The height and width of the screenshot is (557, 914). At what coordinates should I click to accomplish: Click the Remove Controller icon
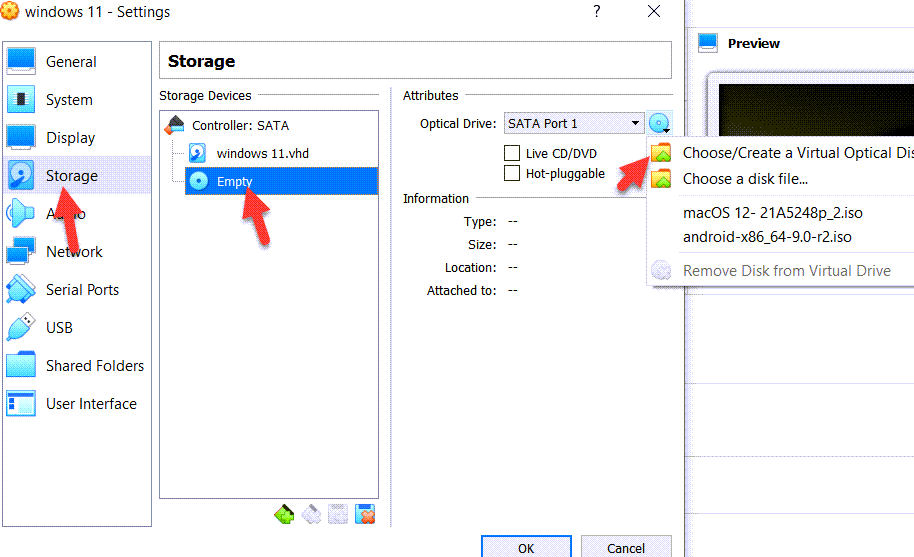pyautogui.click(x=311, y=514)
